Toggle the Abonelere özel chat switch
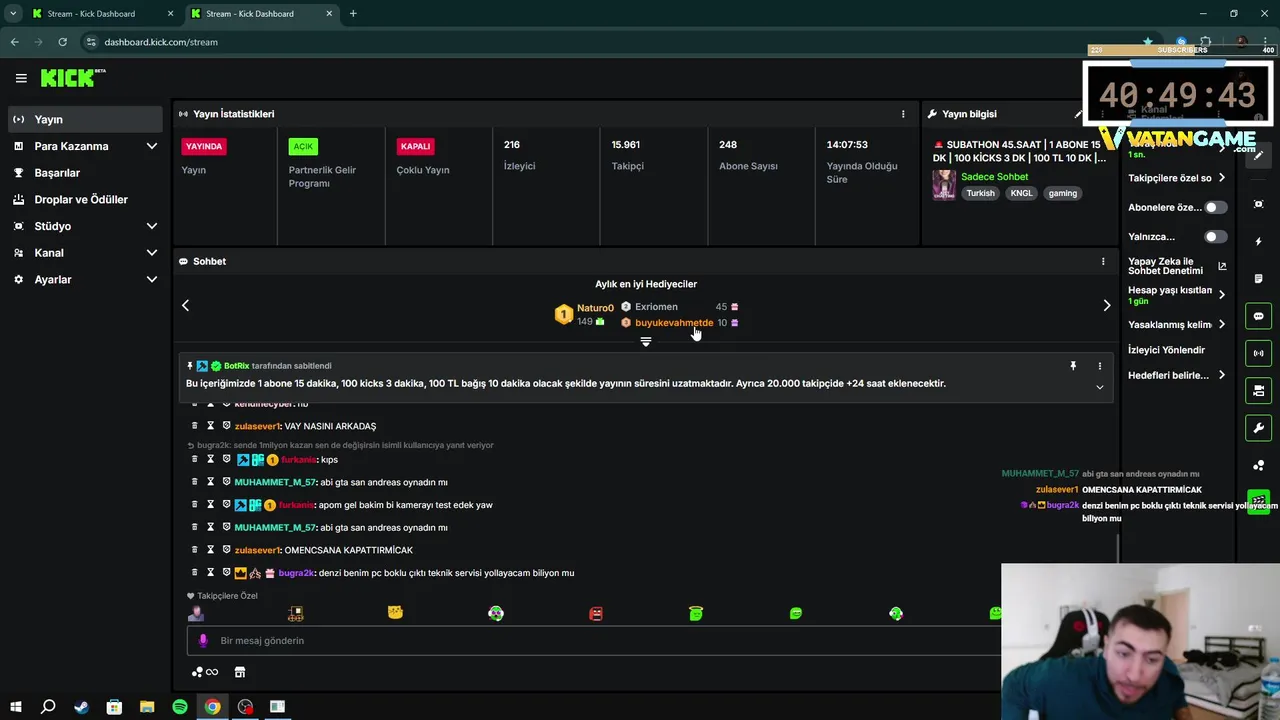The height and width of the screenshot is (720, 1280). click(x=1215, y=207)
